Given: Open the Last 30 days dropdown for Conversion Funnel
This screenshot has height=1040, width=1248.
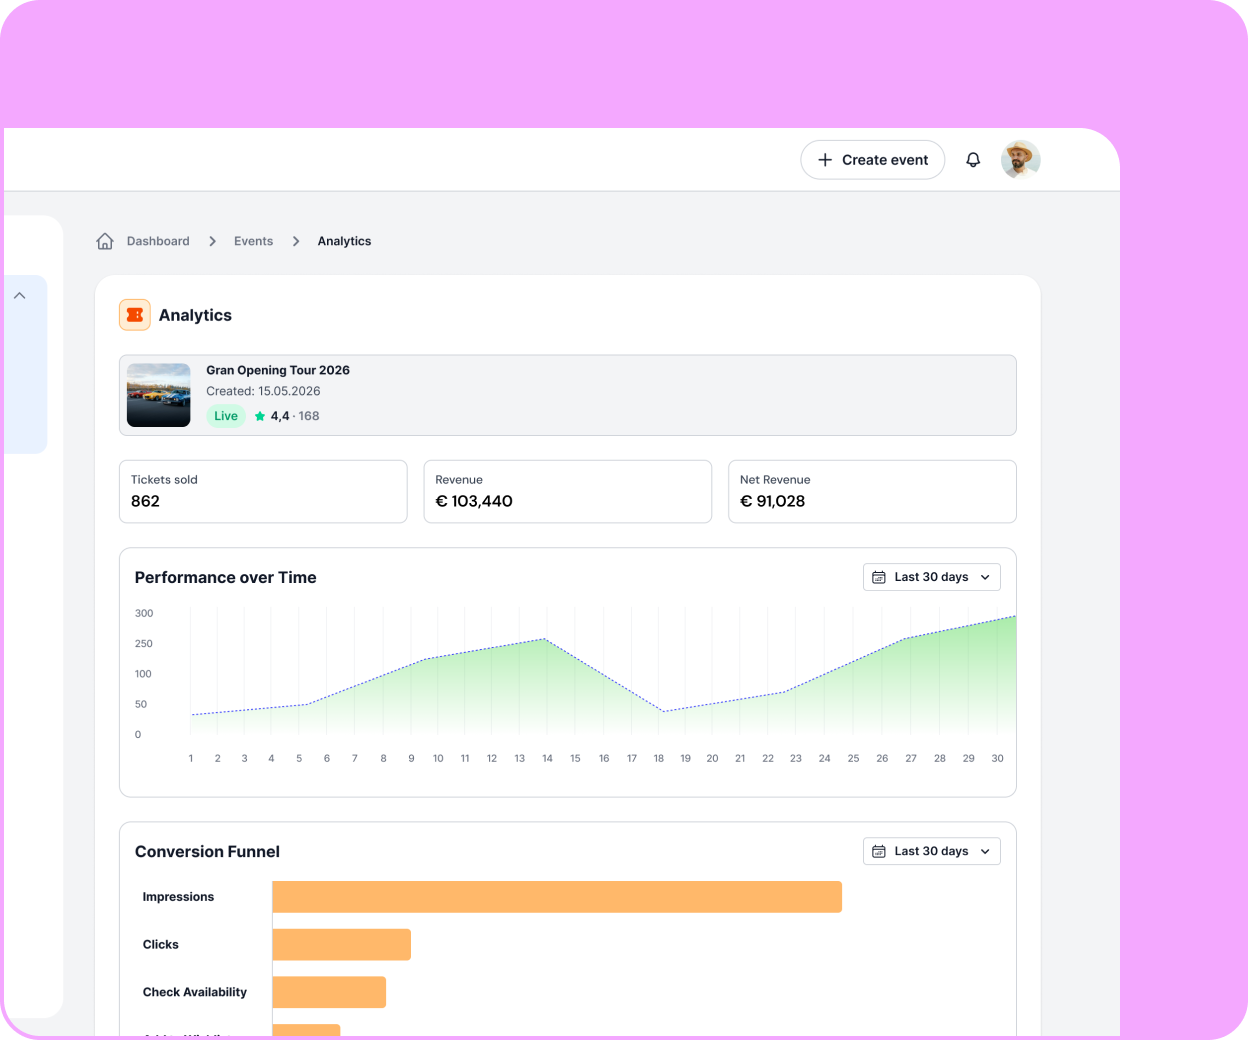Looking at the screenshot, I should click(x=931, y=851).
